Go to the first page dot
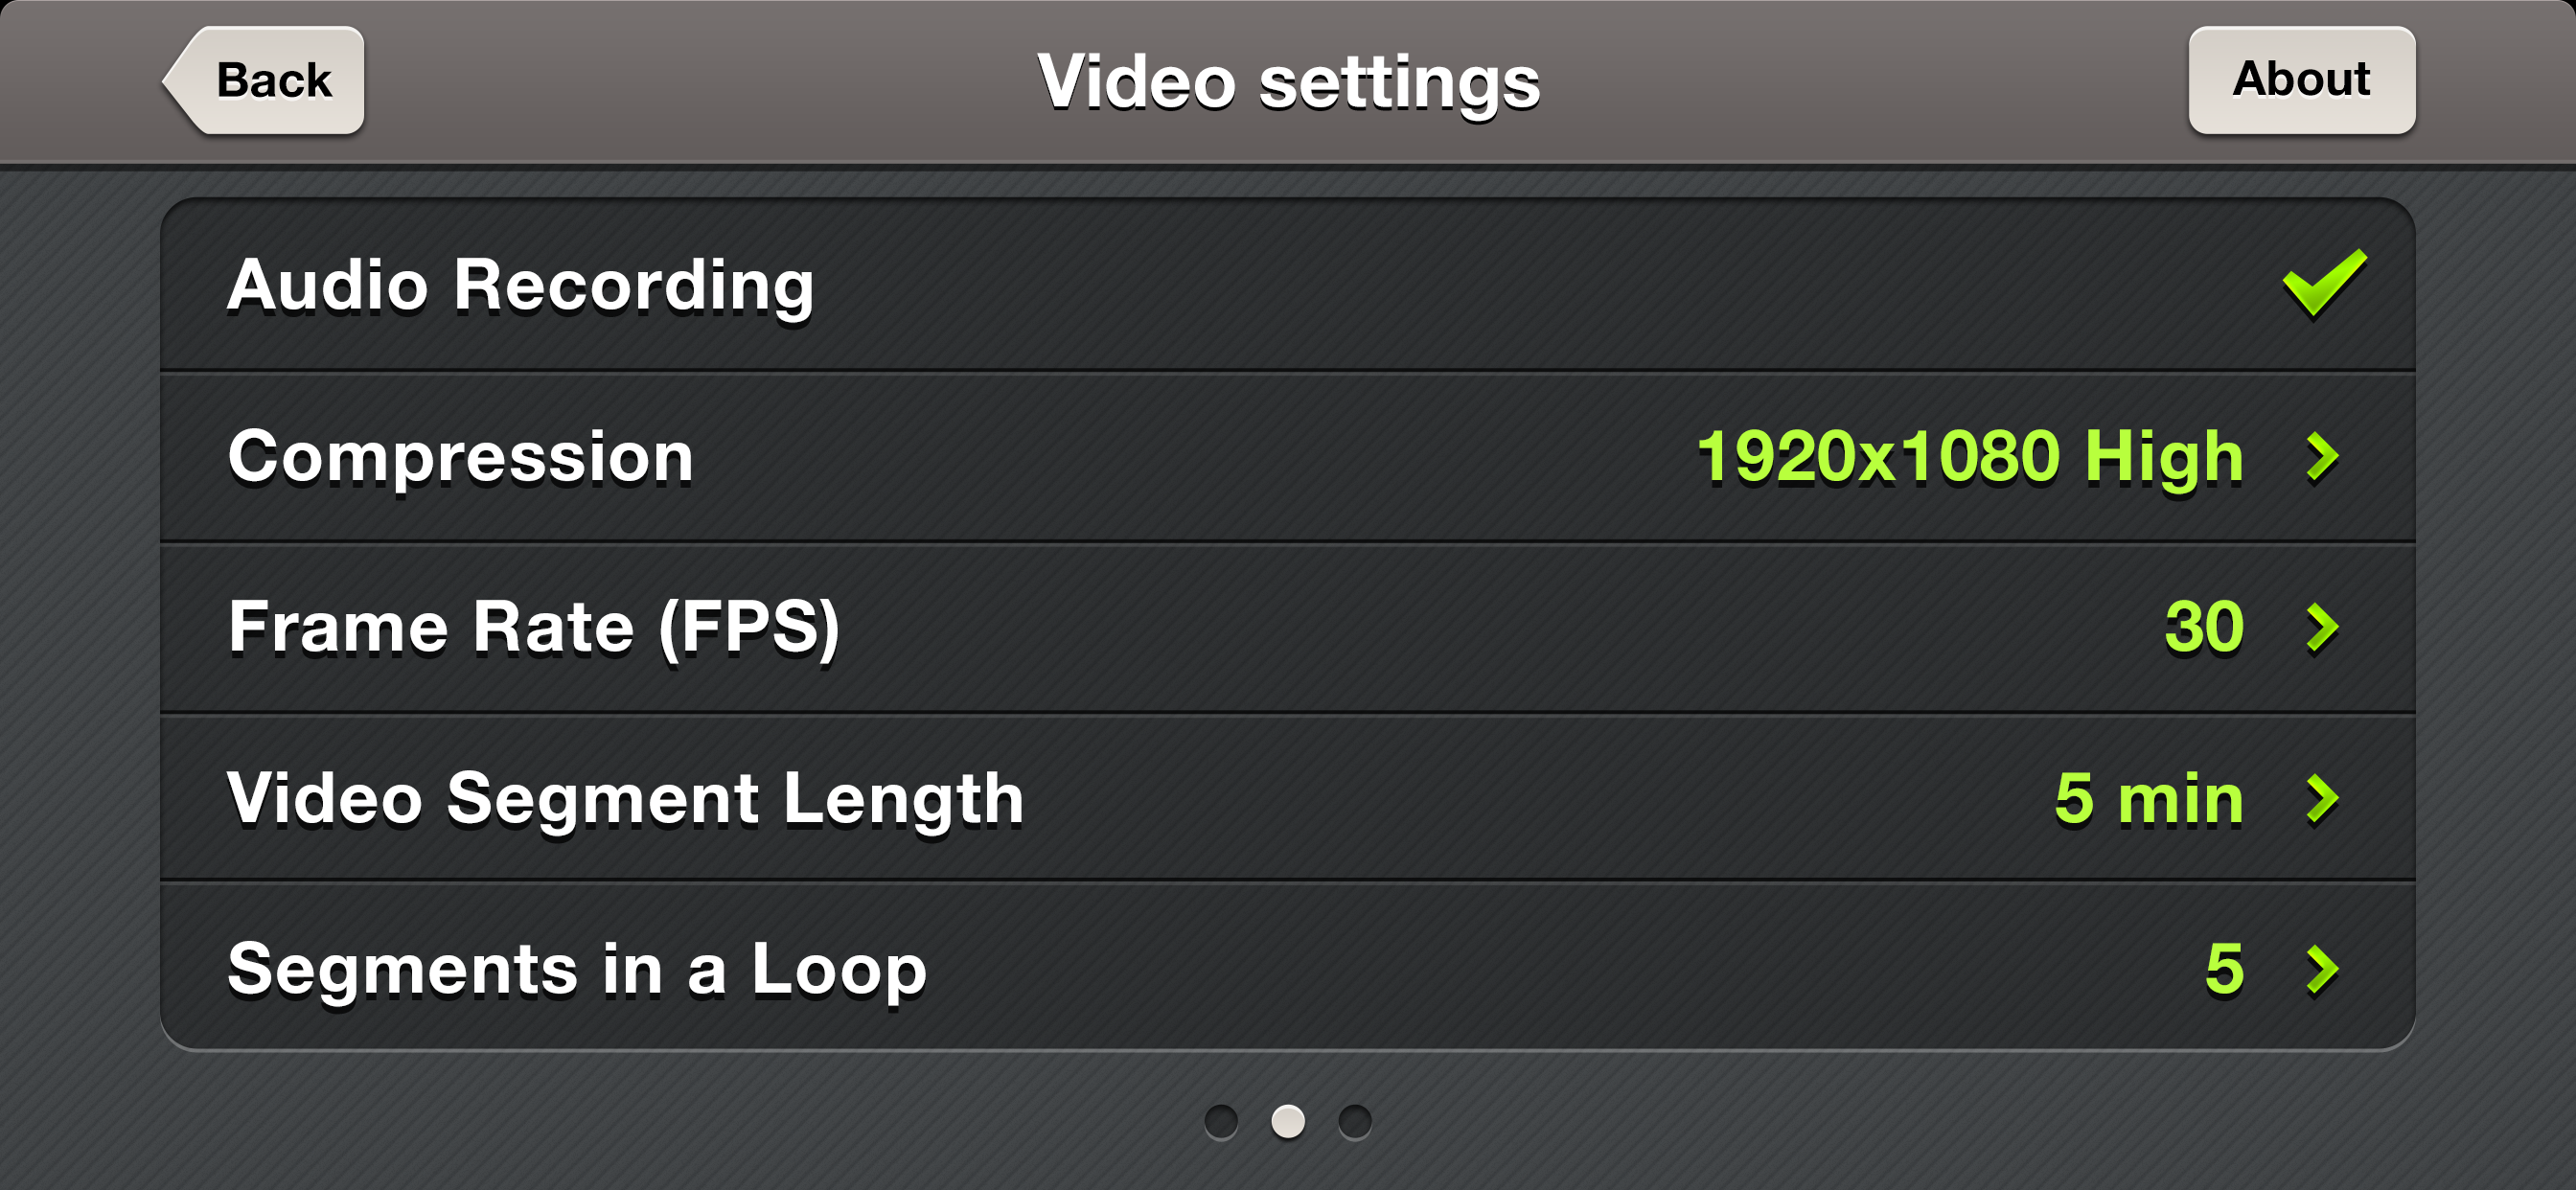 [1221, 1121]
